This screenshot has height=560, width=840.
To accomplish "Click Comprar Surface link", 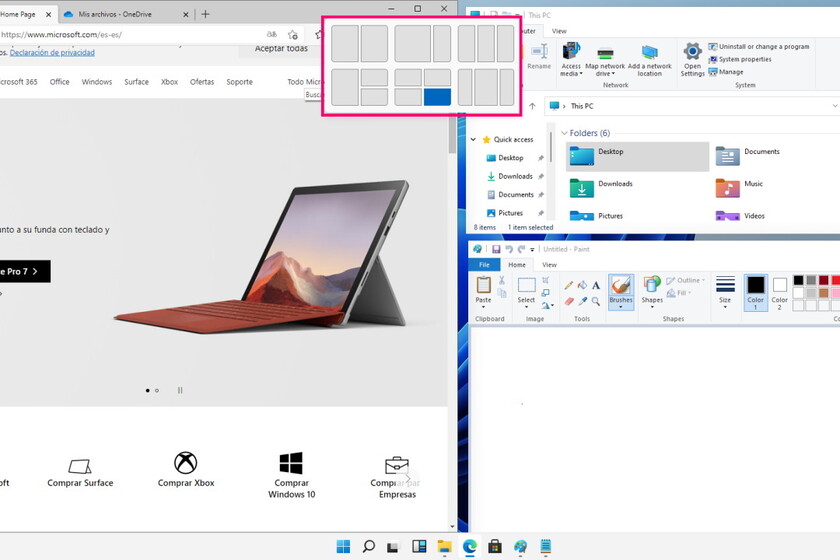I will pos(80,473).
